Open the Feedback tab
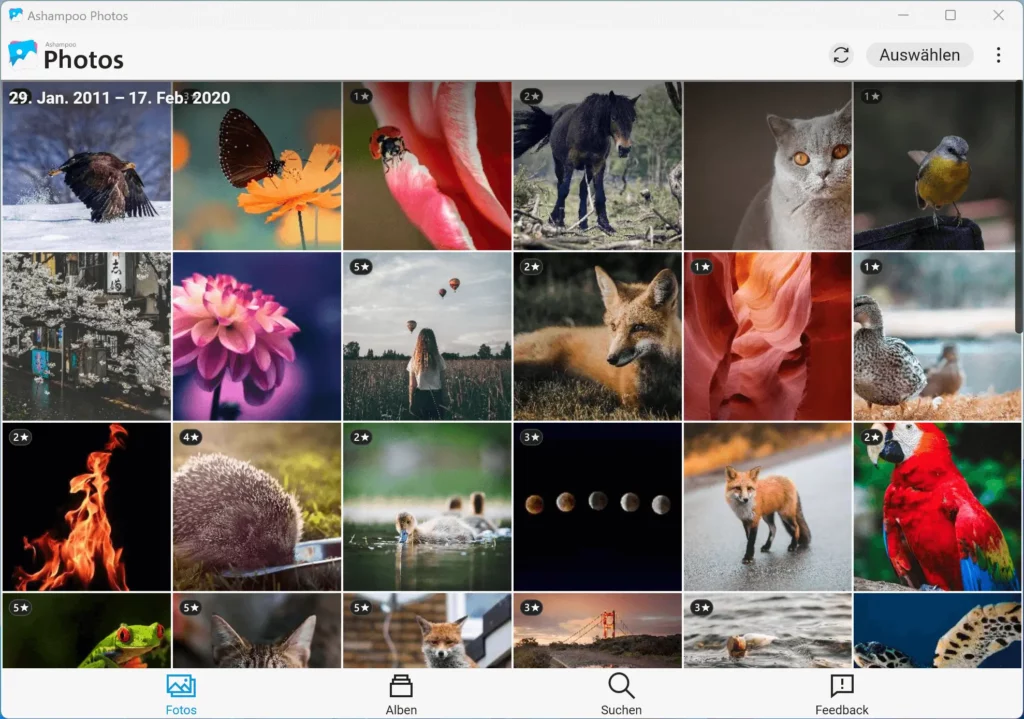Image resolution: width=1024 pixels, height=719 pixels. point(842,695)
